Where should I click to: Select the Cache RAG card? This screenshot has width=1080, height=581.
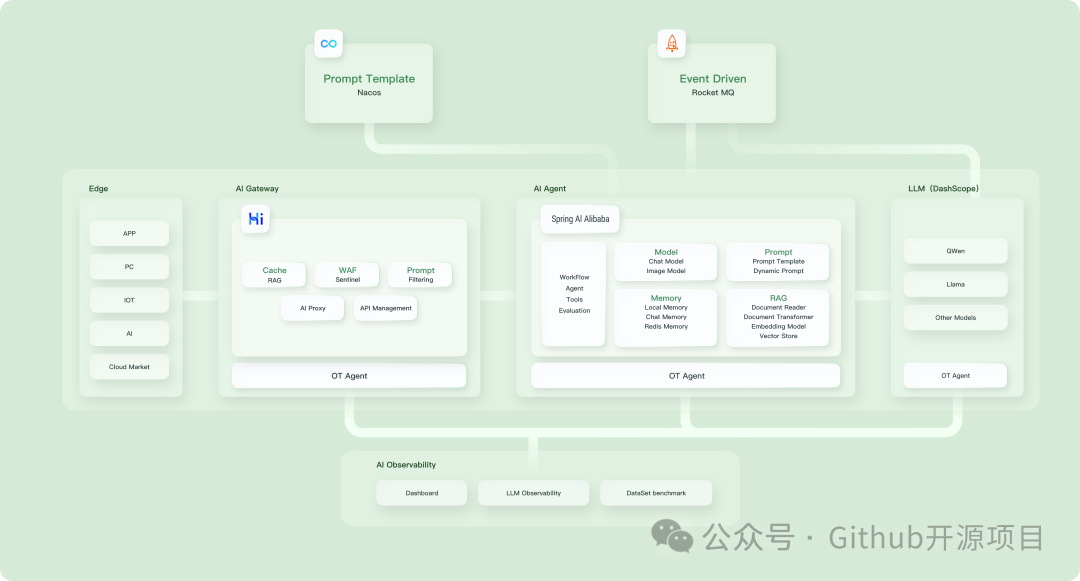point(274,275)
